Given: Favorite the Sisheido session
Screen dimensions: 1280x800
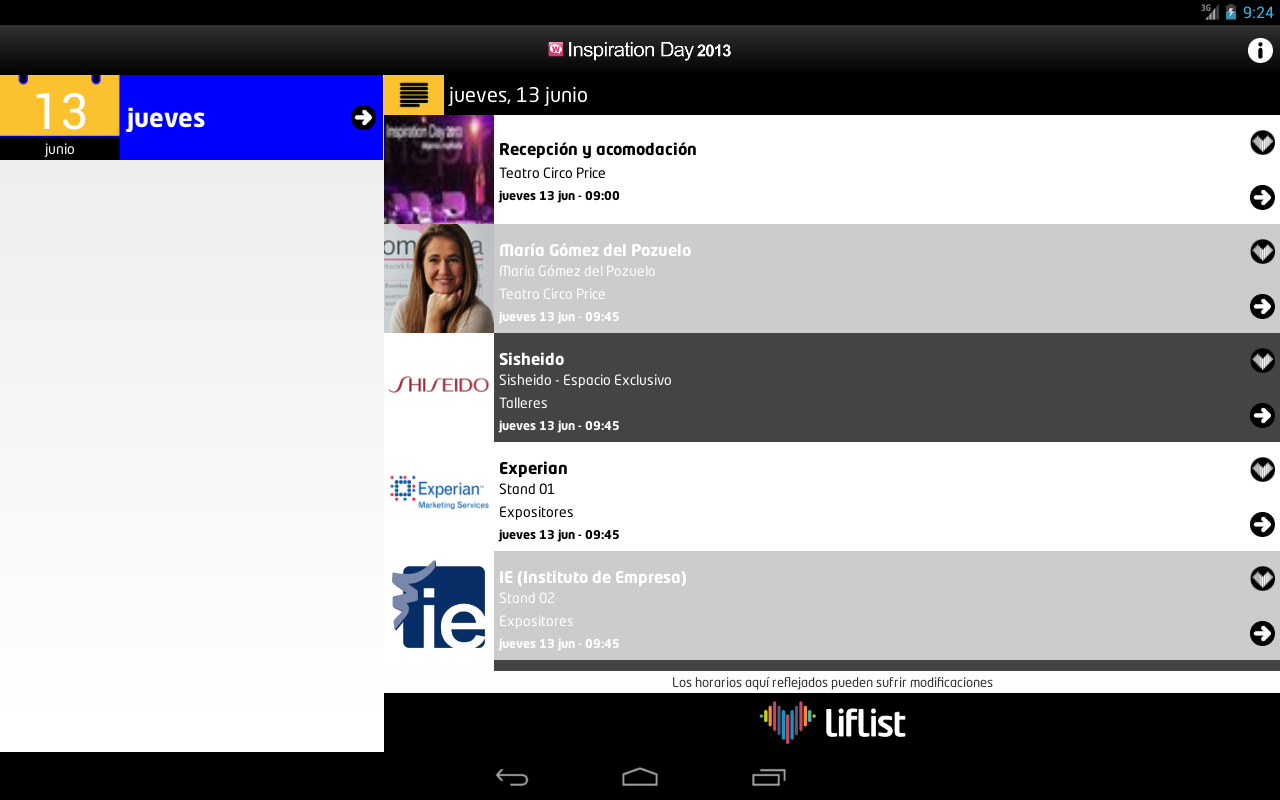Looking at the screenshot, I should pyautogui.click(x=1262, y=361).
